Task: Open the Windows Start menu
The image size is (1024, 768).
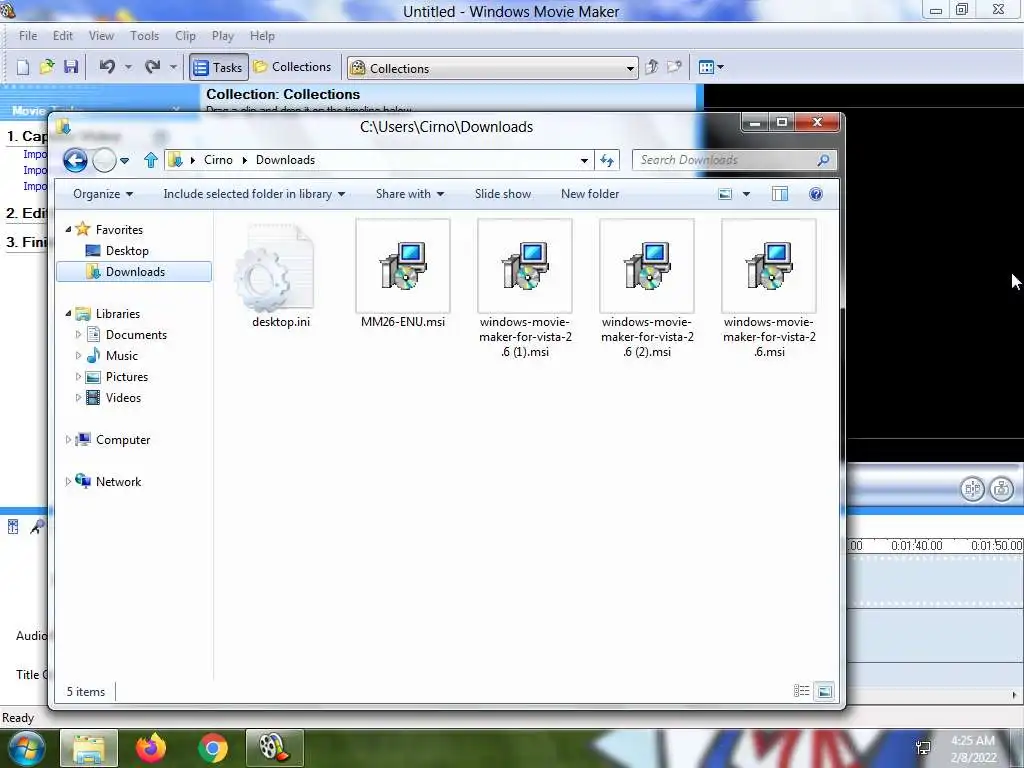Action: pos(26,748)
